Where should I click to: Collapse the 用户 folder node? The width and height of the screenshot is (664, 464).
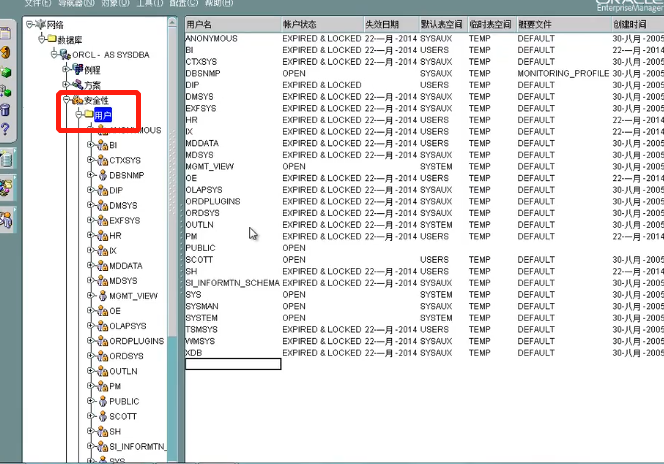point(78,114)
